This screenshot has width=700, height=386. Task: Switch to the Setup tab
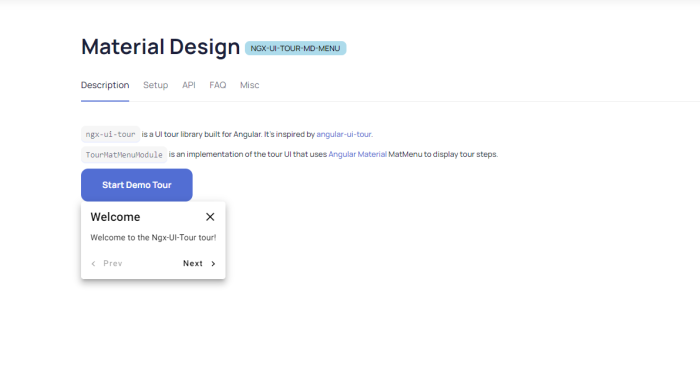[x=155, y=85]
